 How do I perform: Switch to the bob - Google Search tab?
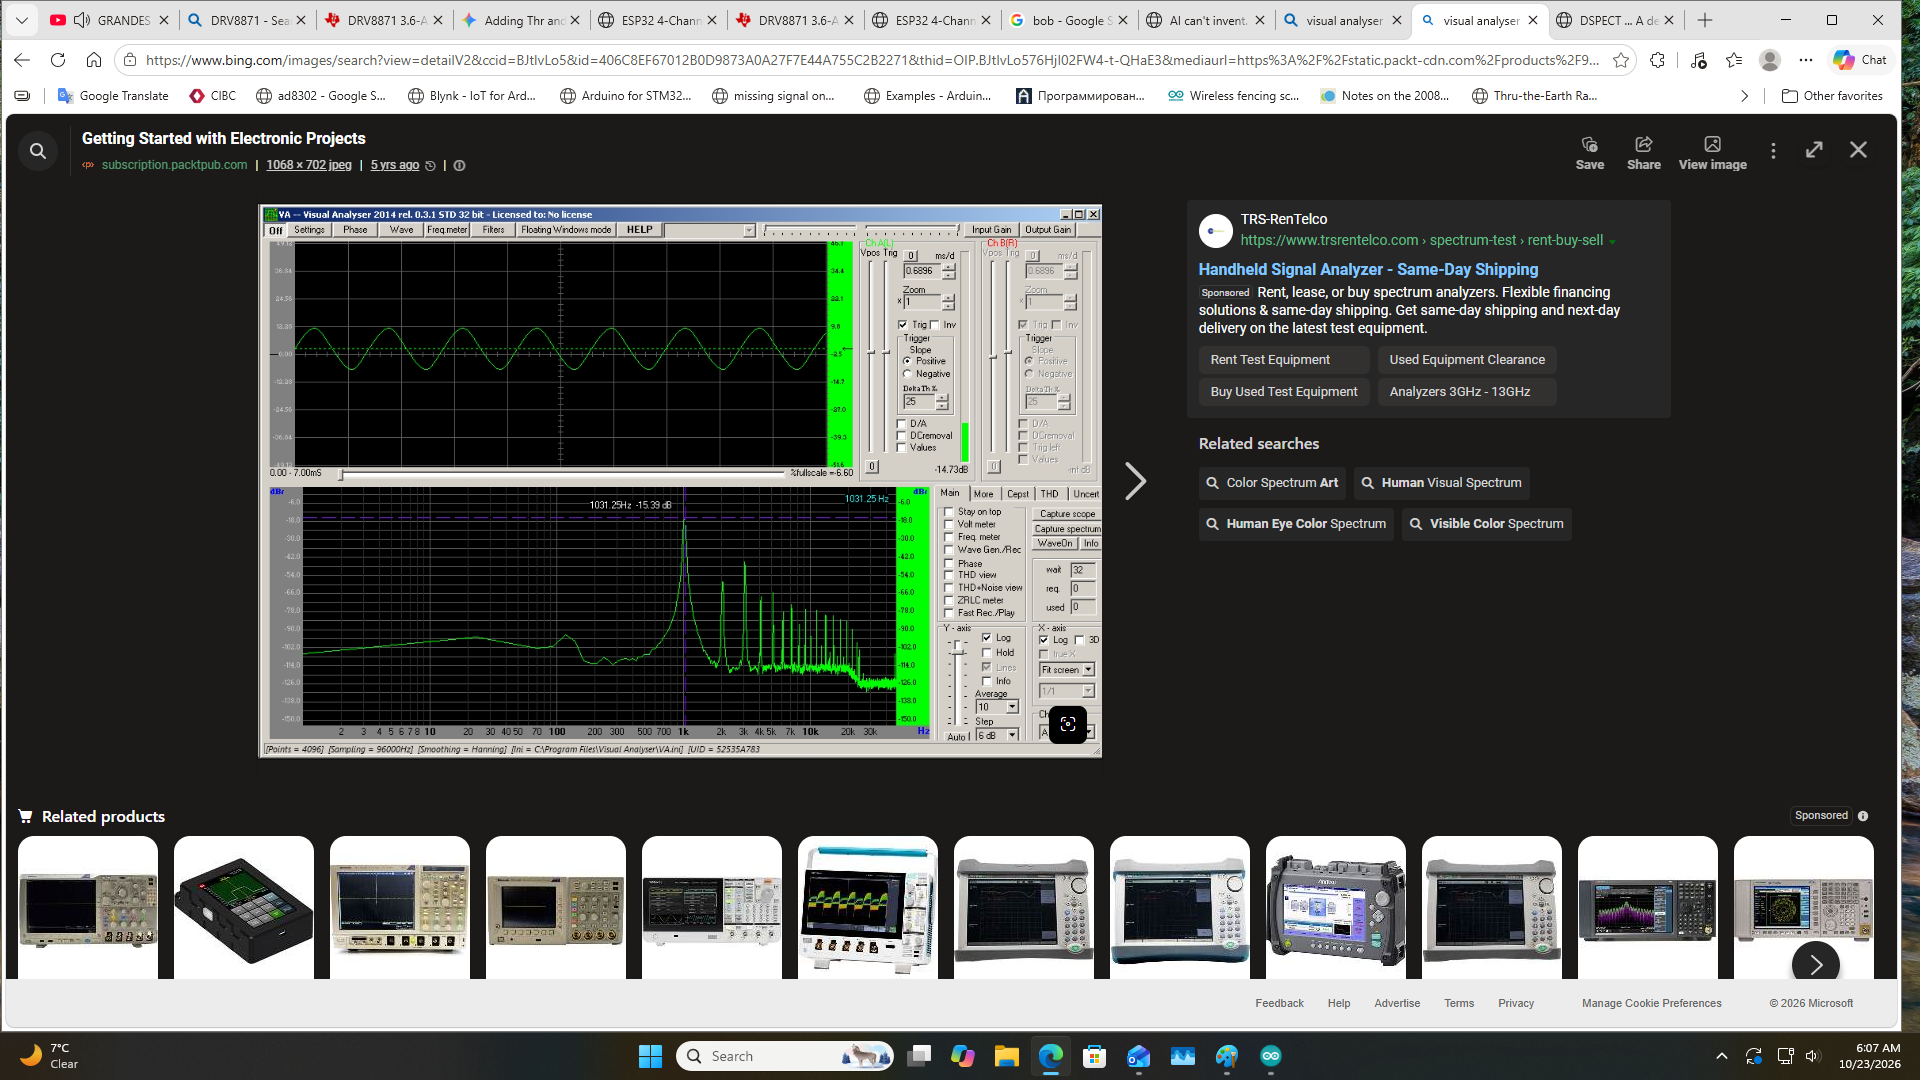tap(1068, 20)
